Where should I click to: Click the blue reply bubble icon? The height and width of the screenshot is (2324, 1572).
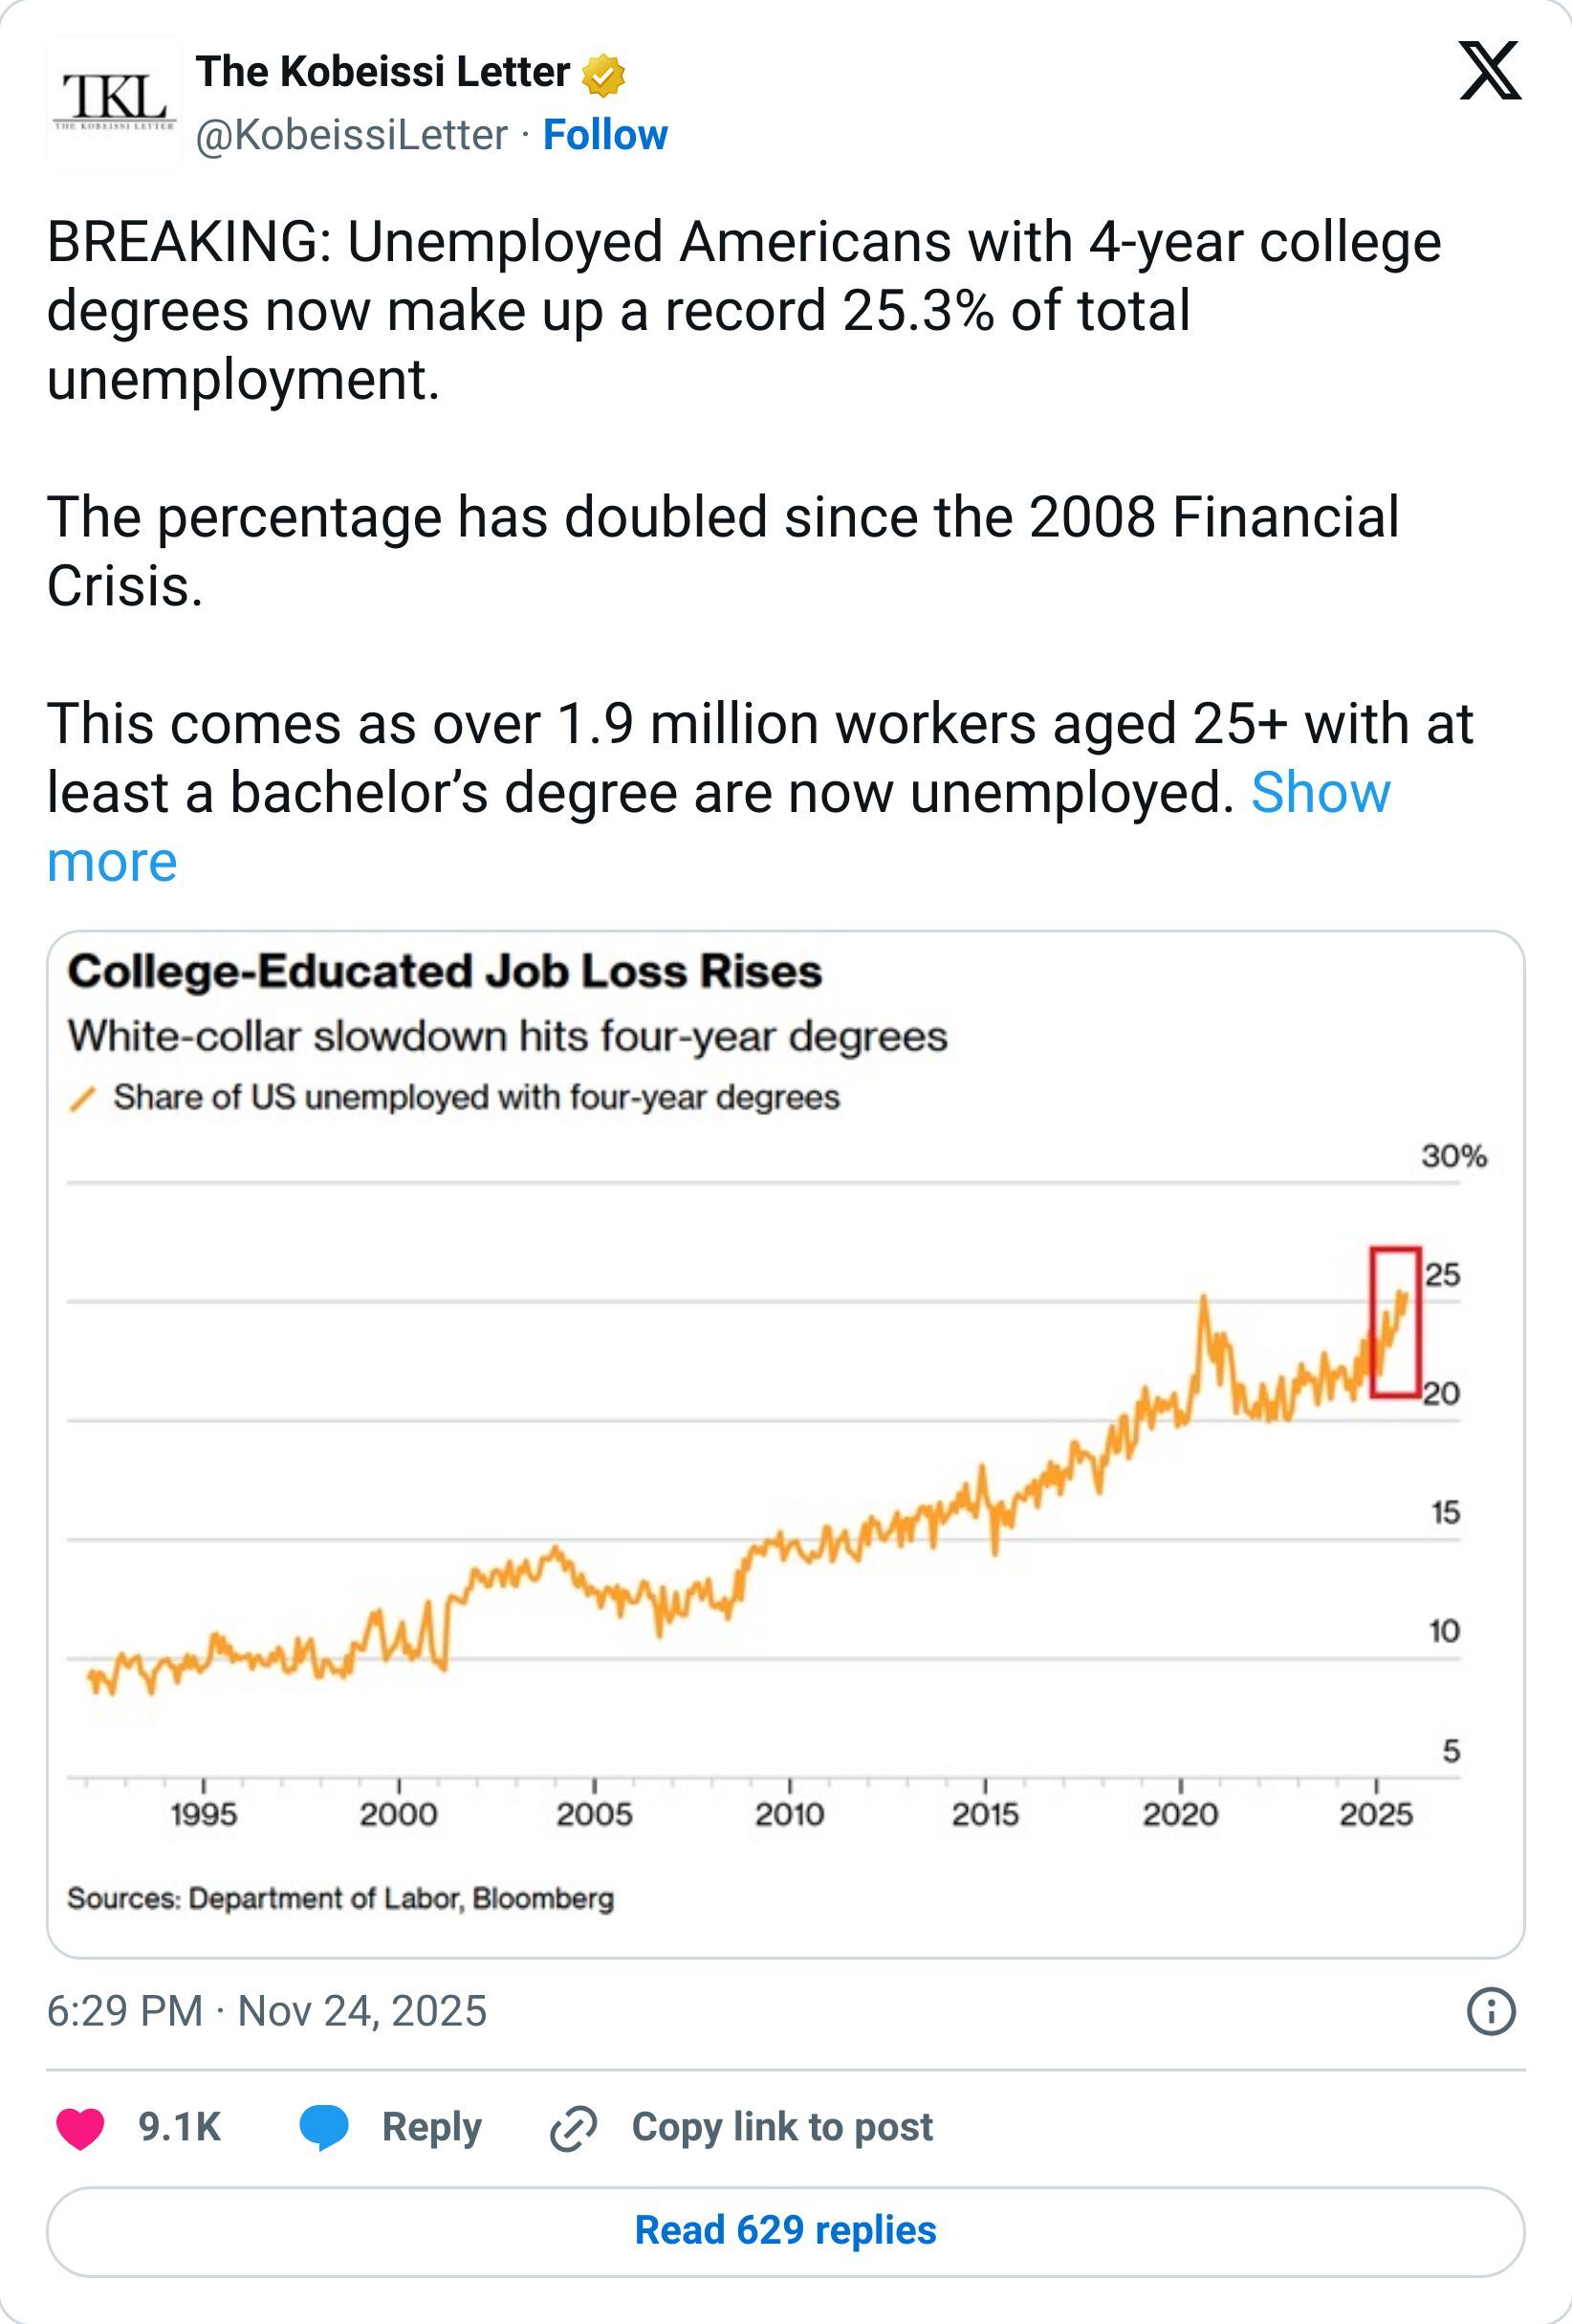[324, 2127]
